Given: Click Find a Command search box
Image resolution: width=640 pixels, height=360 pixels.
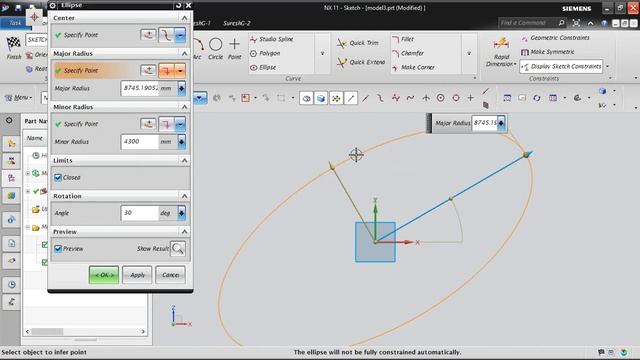Looking at the screenshot, I should point(527,23).
